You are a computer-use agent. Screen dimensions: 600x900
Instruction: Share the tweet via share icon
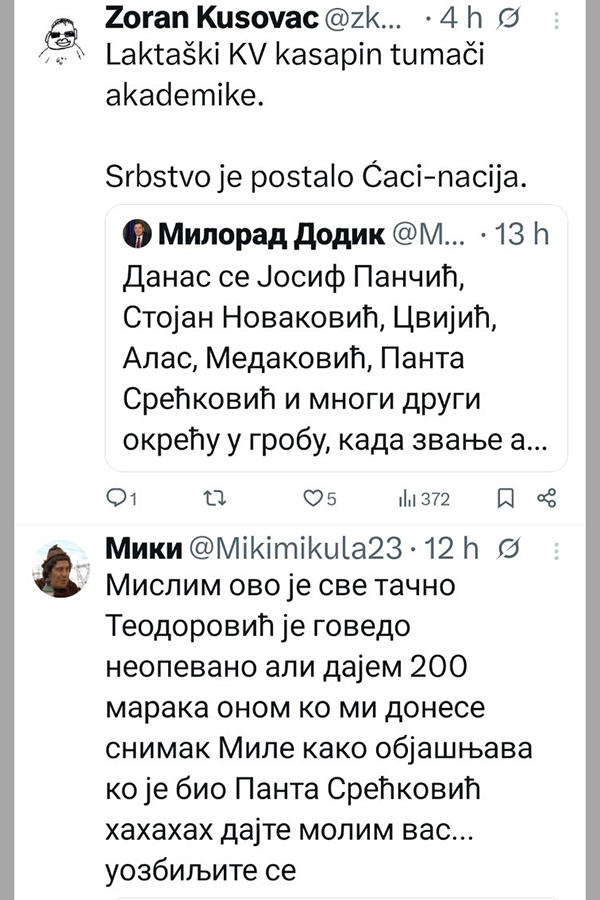[x=546, y=498]
